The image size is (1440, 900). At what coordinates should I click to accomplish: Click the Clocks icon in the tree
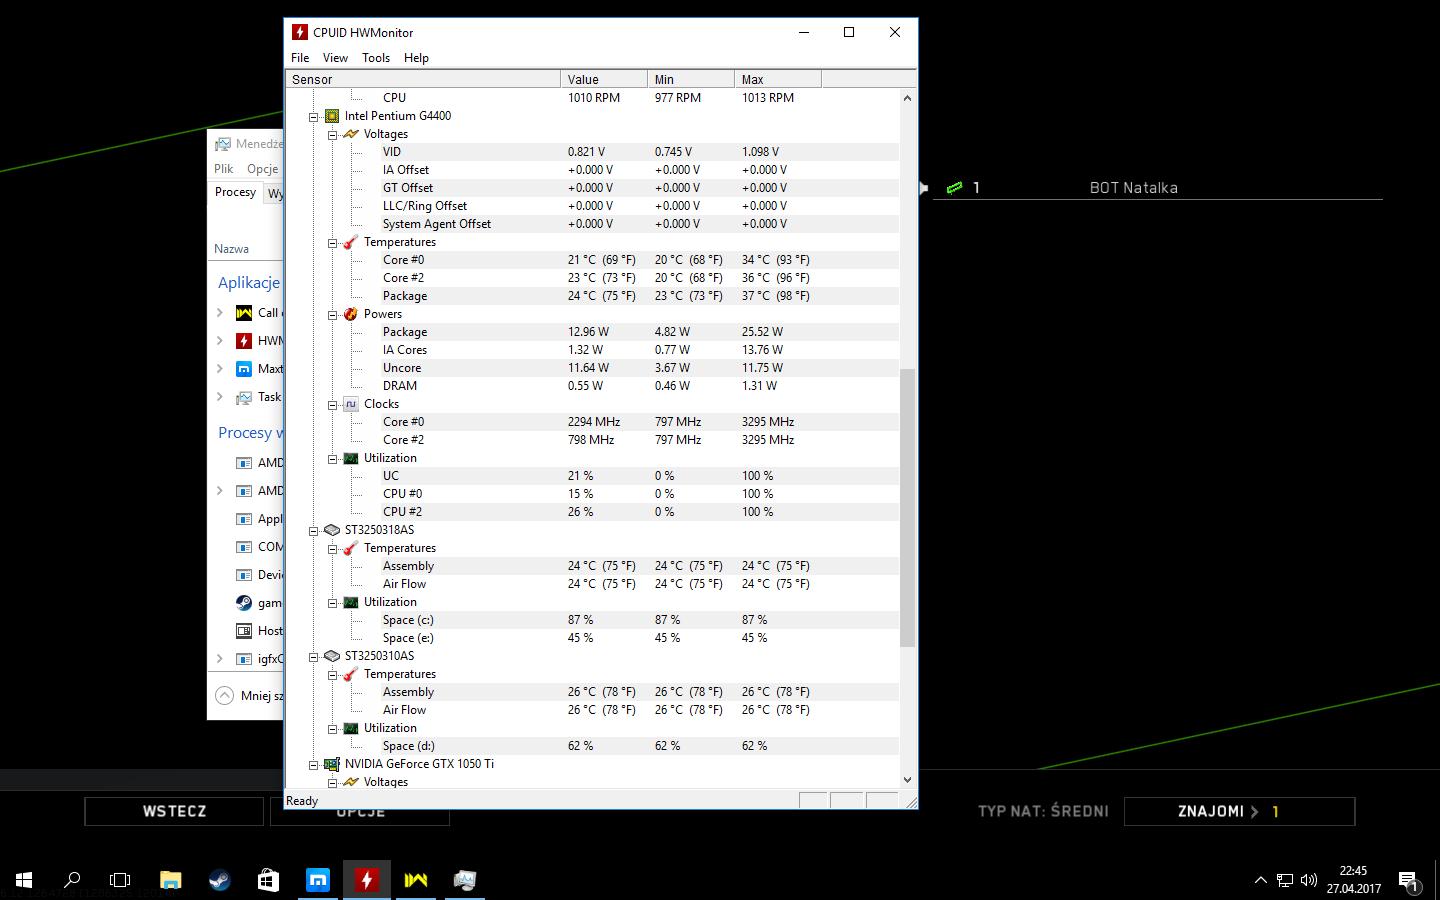351,404
